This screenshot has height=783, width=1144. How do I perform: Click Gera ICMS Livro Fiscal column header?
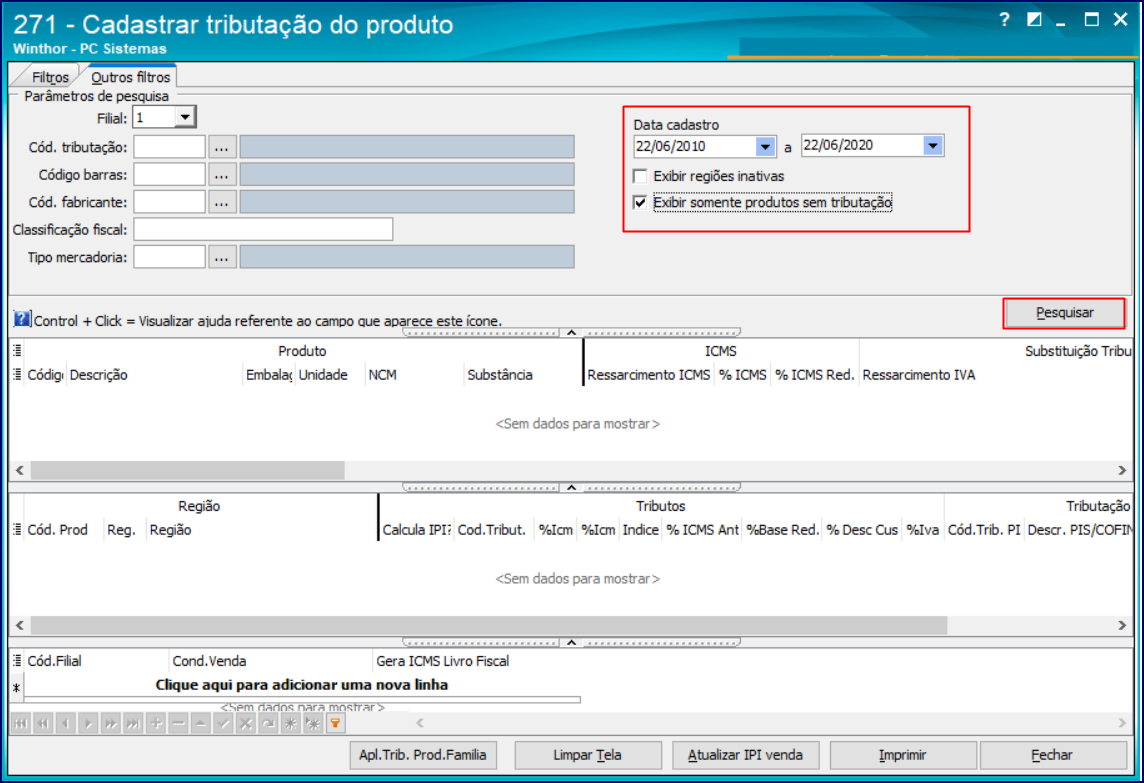tap(443, 661)
